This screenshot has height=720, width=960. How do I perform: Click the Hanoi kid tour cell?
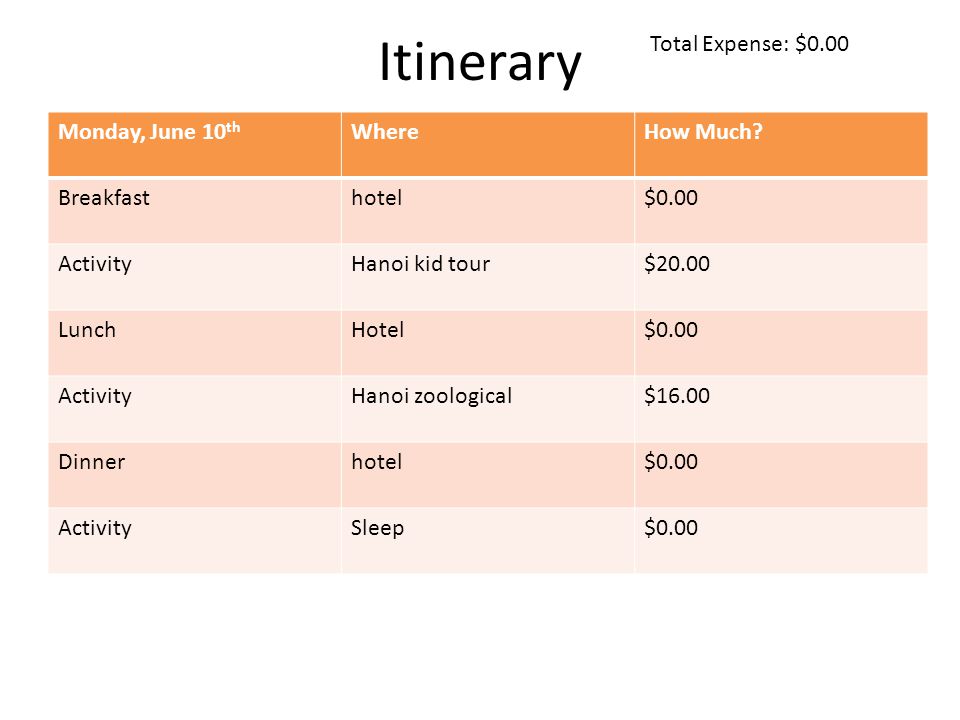click(x=488, y=277)
